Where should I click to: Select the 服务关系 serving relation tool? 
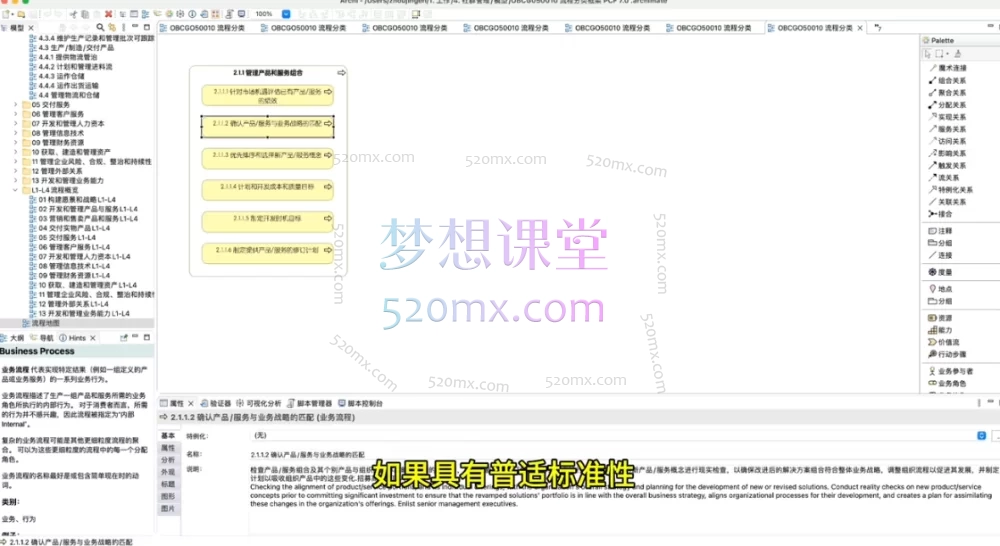tap(948, 129)
